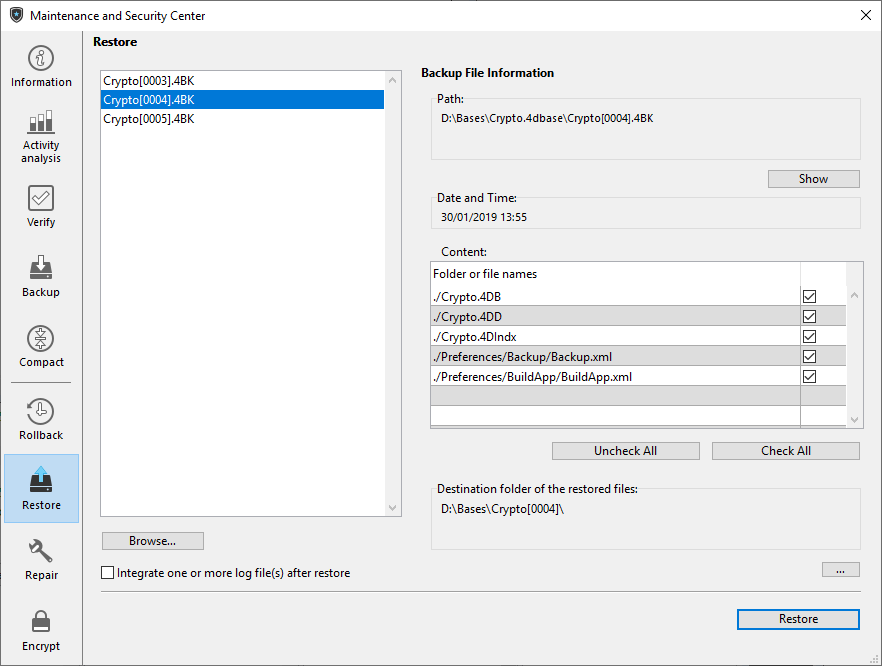Click content list scroll up arrow

(853, 295)
